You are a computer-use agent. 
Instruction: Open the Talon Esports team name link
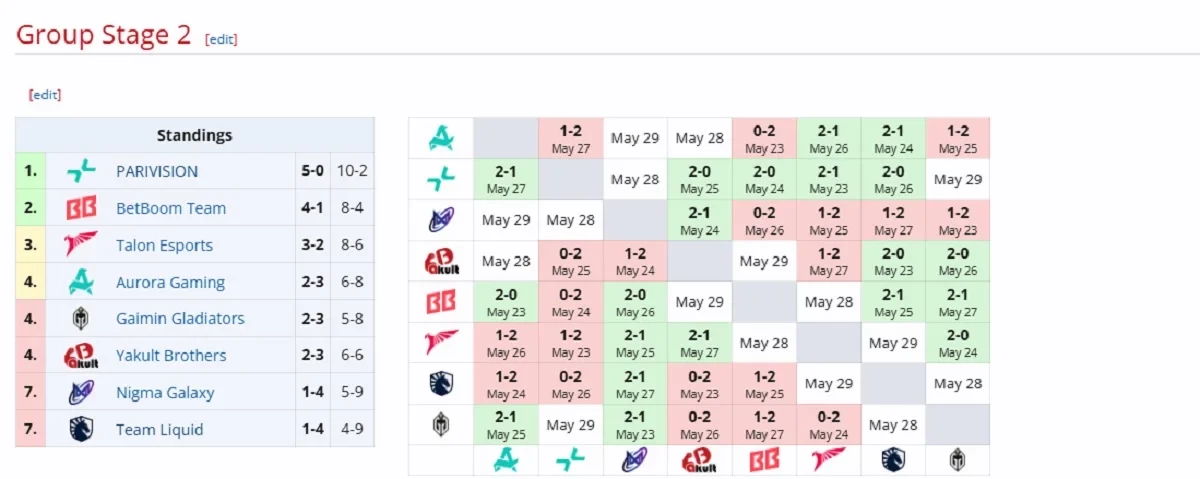(164, 246)
